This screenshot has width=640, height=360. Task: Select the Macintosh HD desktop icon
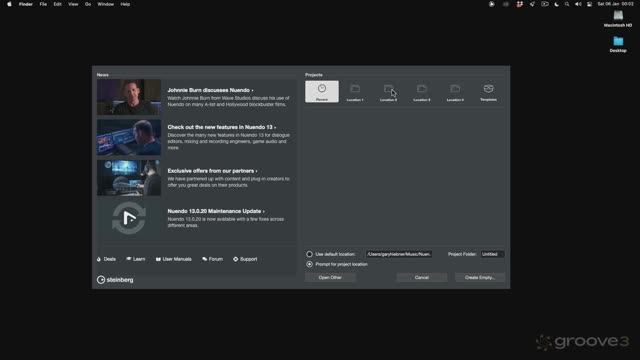pyautogui.click(x=618, y=19)
